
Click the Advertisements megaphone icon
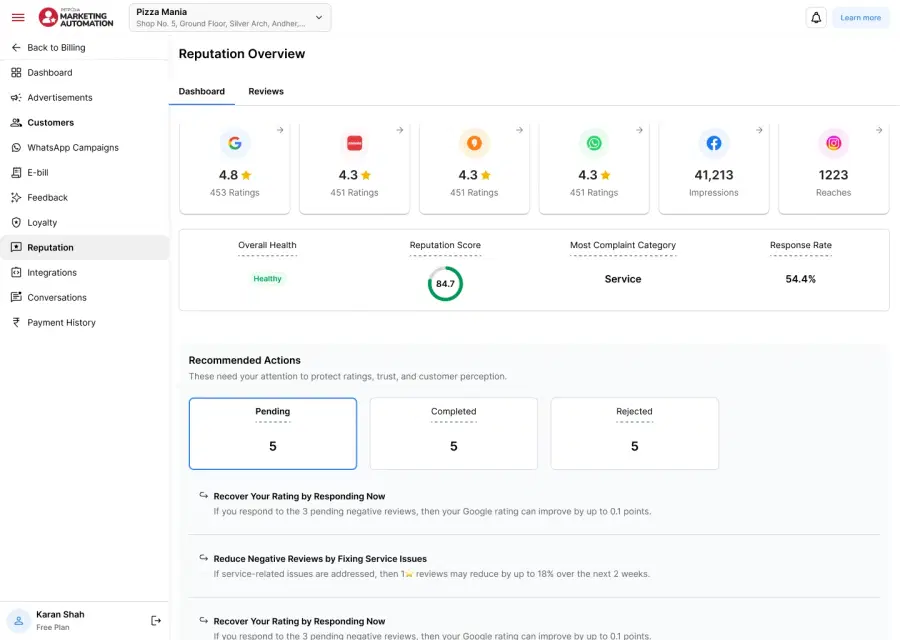coord(16,98)
